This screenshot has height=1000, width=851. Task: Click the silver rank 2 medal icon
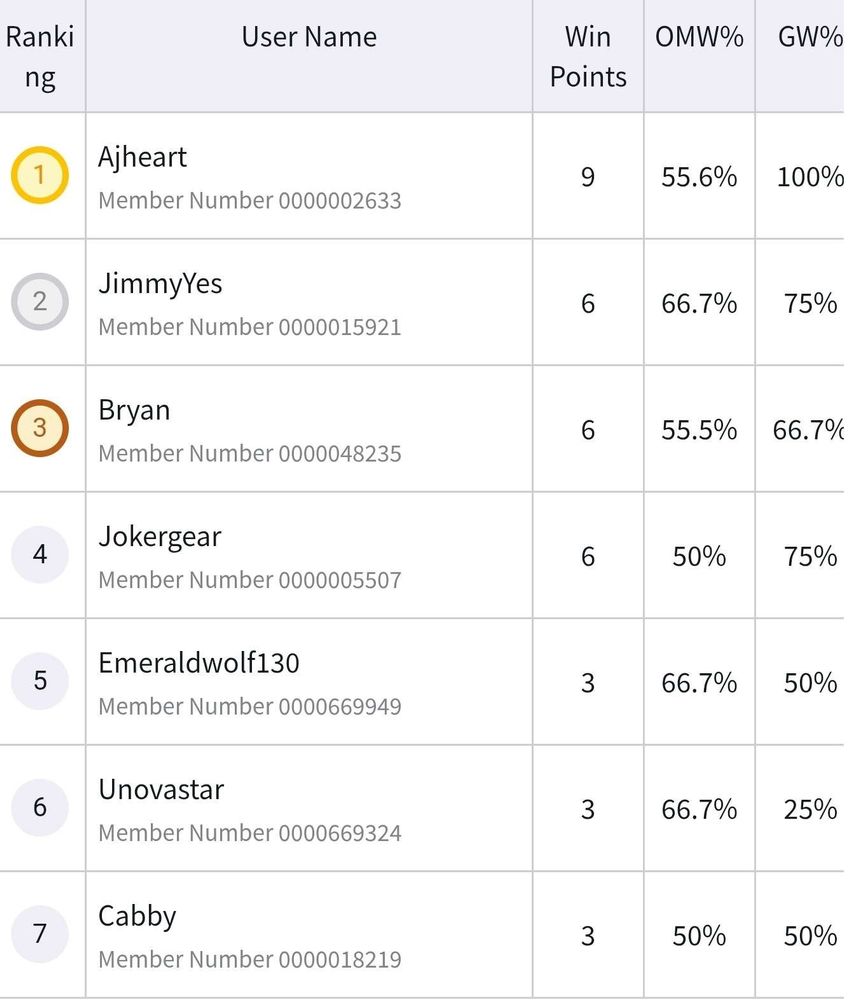point(40,302)
